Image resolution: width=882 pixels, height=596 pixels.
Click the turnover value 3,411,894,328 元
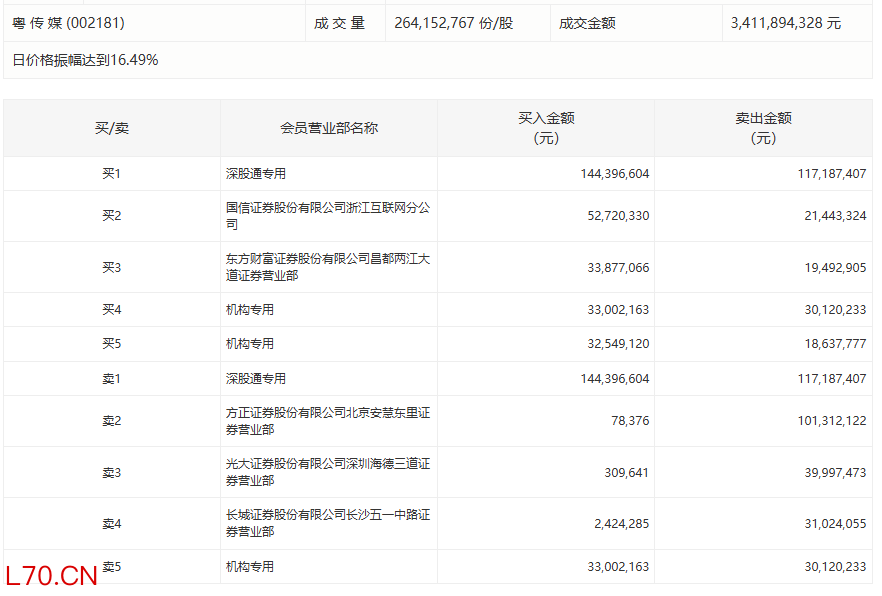(786, 22)
